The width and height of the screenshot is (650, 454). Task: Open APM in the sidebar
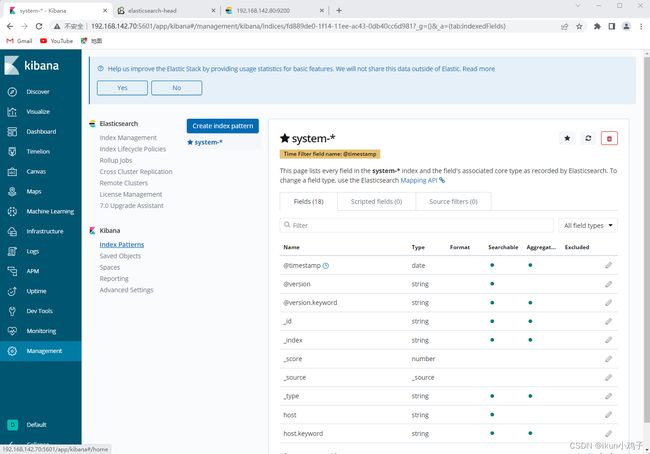pyautogui.click(x=32, y=271)
